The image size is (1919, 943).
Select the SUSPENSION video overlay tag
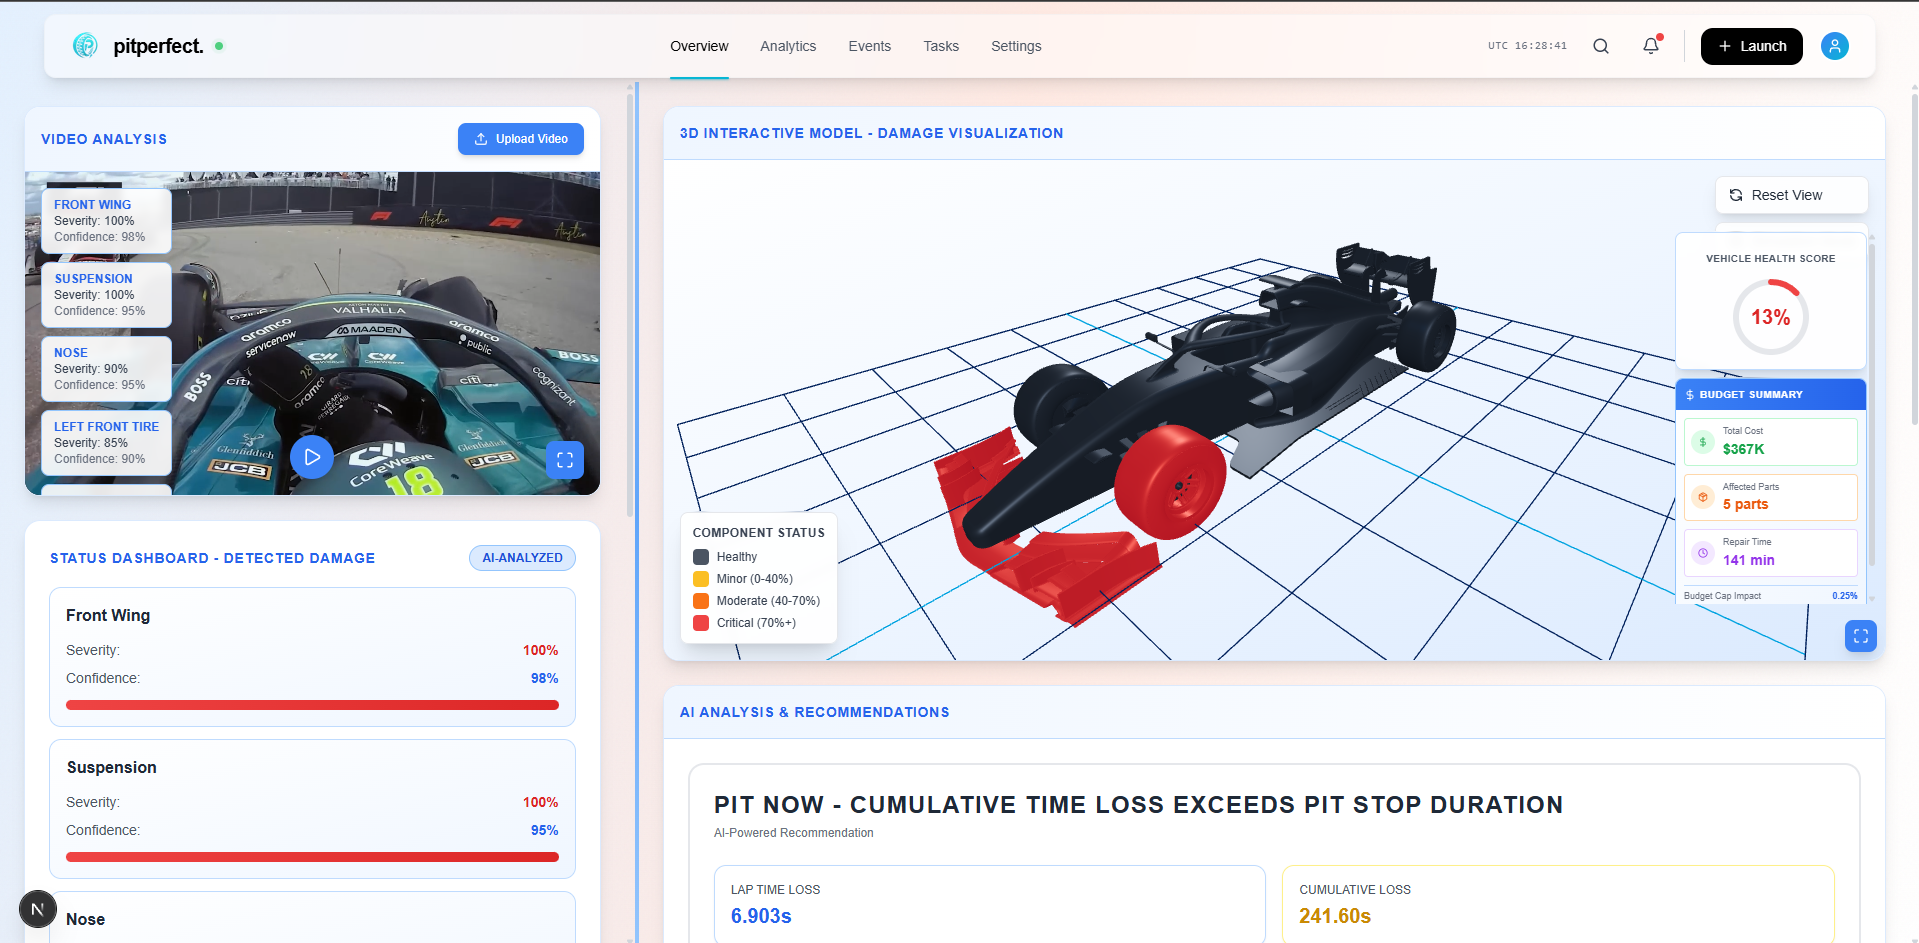coord(106,294)
